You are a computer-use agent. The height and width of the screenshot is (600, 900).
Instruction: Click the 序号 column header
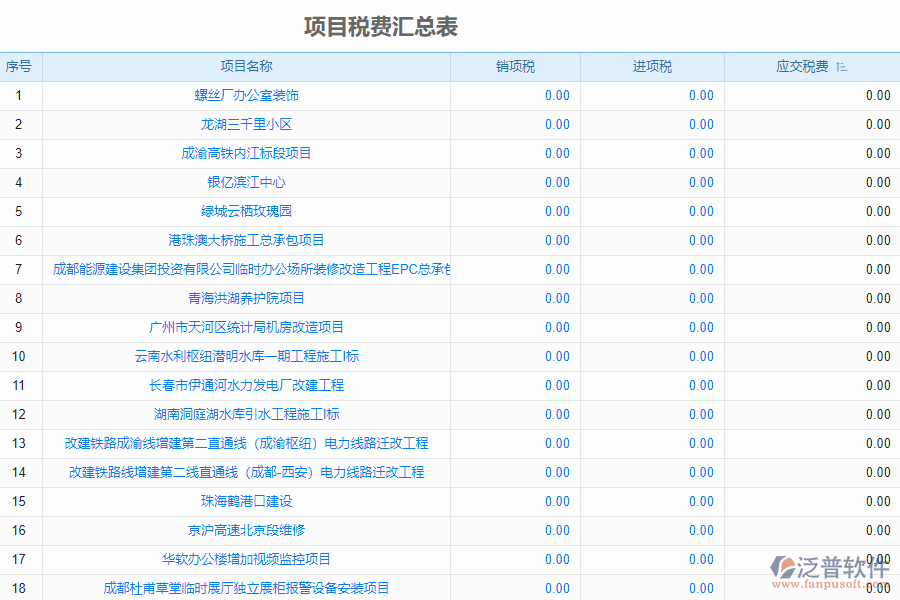[18, 66]
